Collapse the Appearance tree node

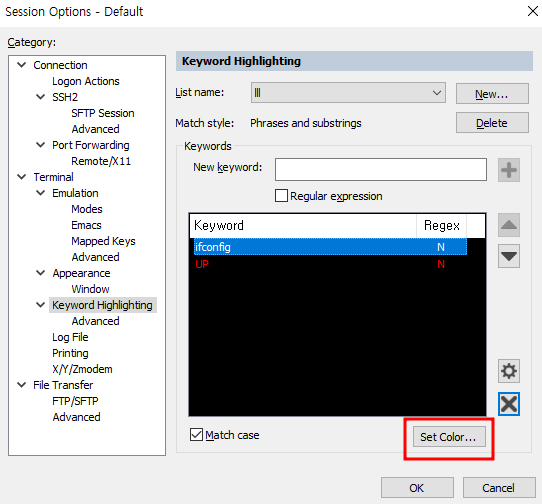point(41,273)
